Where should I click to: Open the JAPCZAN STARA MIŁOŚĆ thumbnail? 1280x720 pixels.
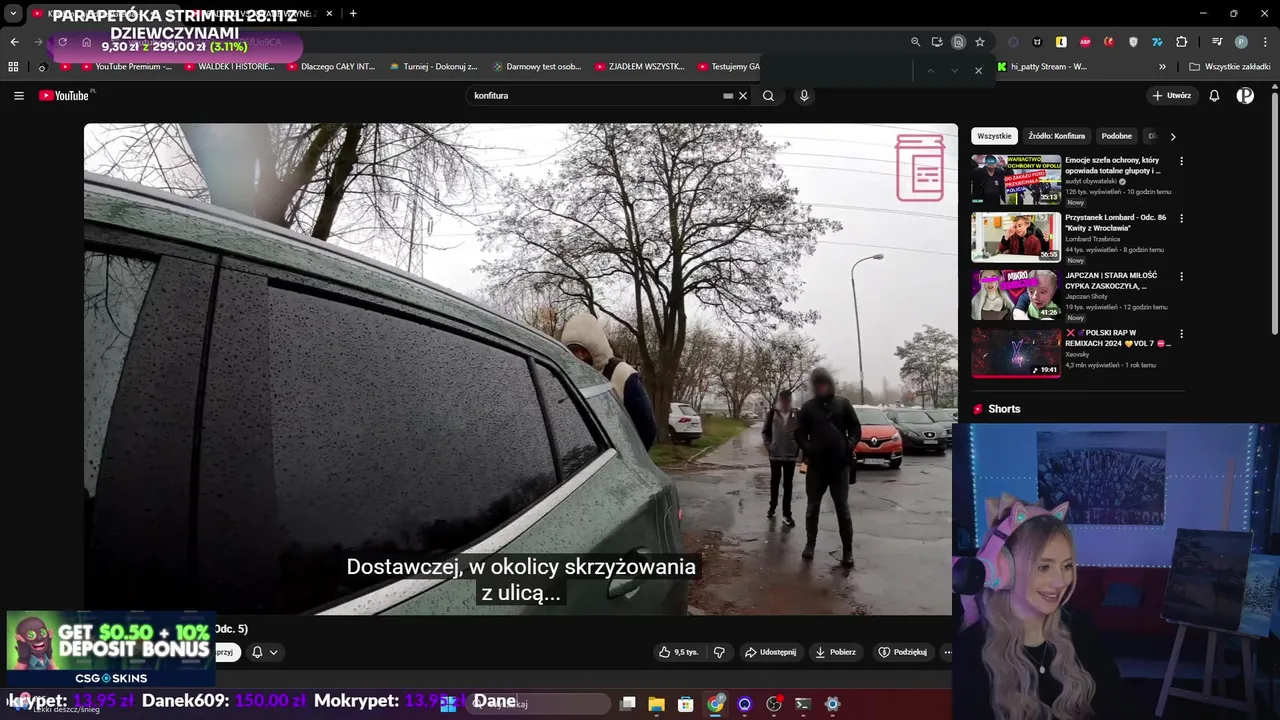click(x=1016, y=295)
